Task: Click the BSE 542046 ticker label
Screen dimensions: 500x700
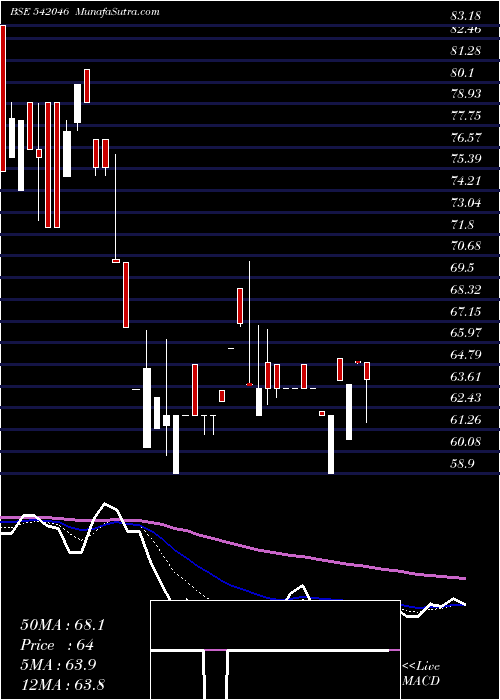Action: 39,12
